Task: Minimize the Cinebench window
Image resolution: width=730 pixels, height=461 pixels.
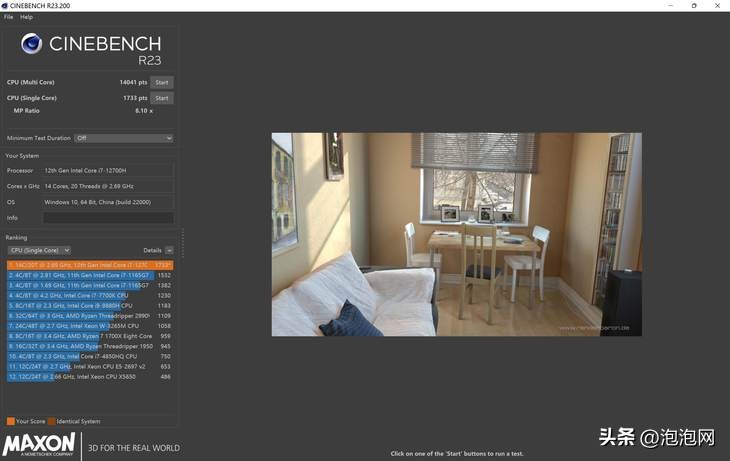Action: [670, 6]
